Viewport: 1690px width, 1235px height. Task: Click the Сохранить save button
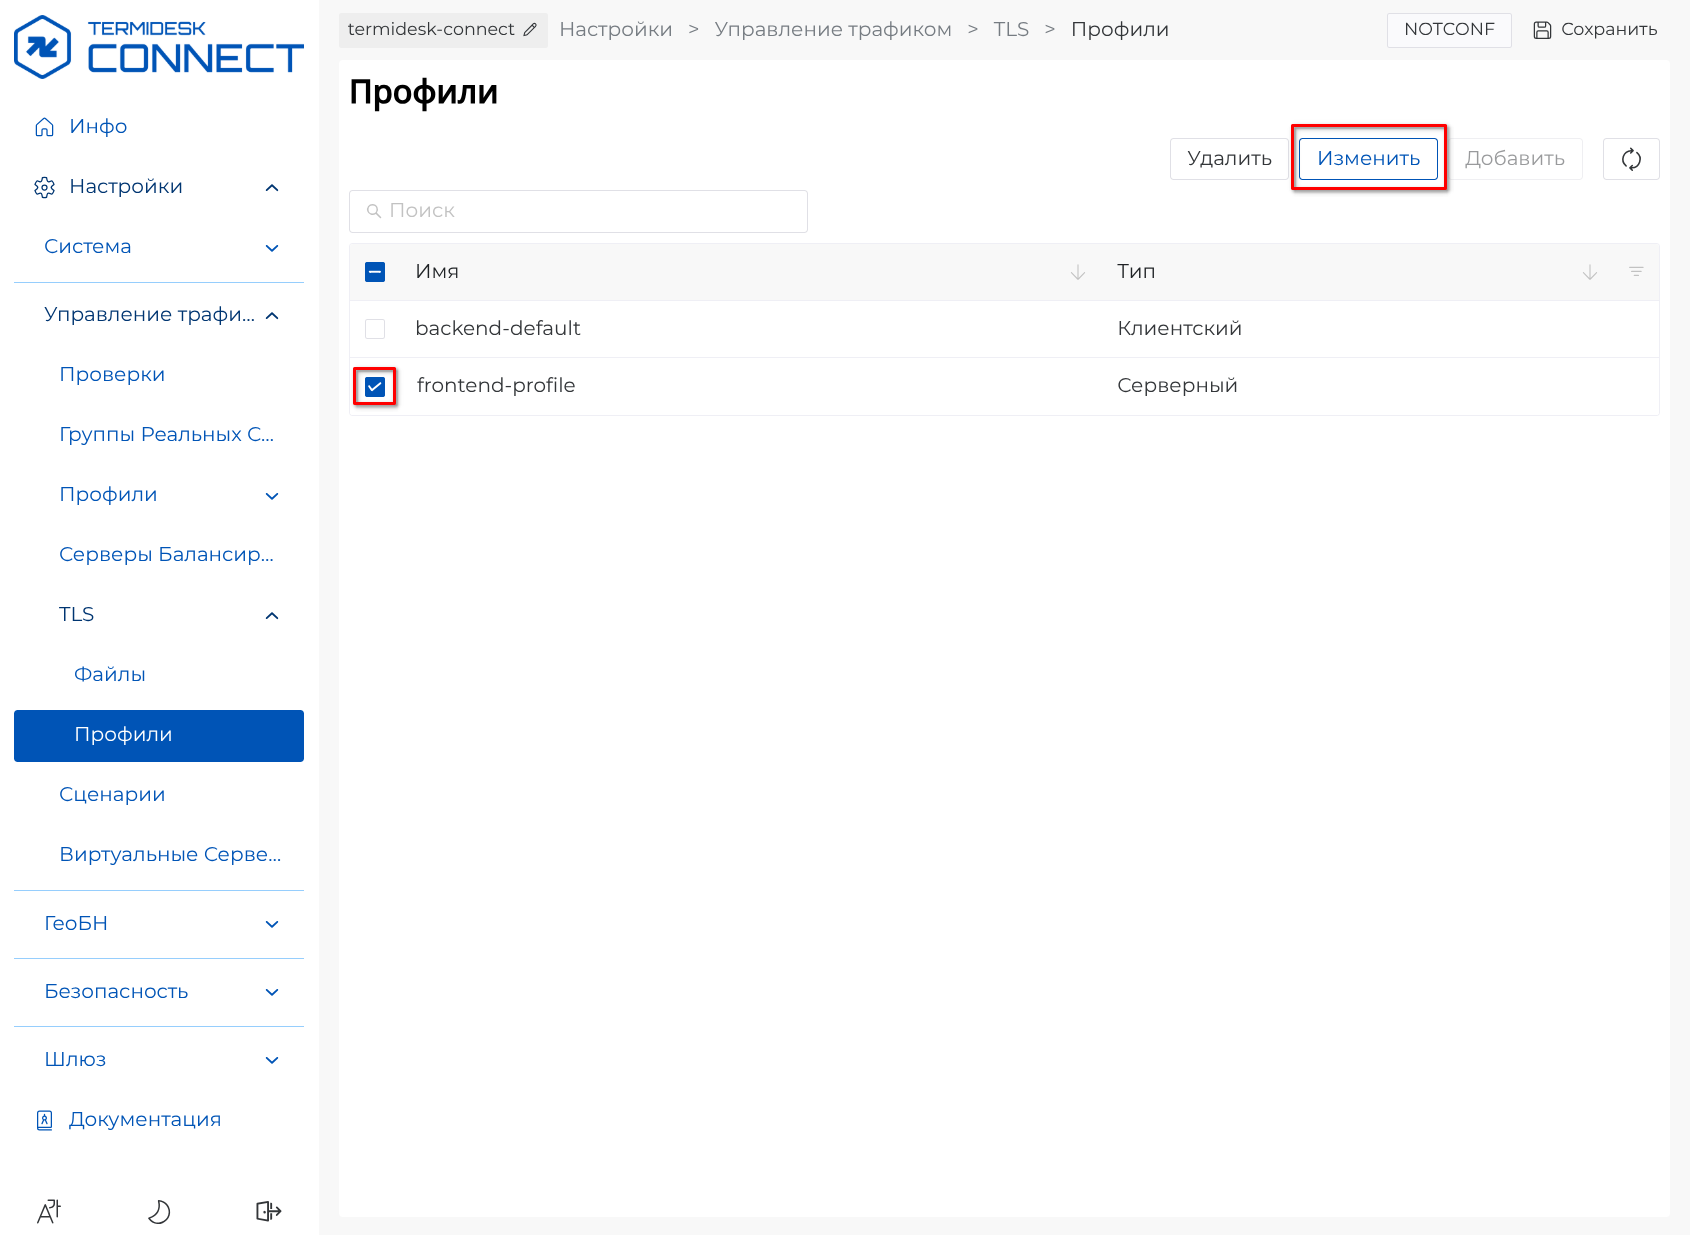1595,30
